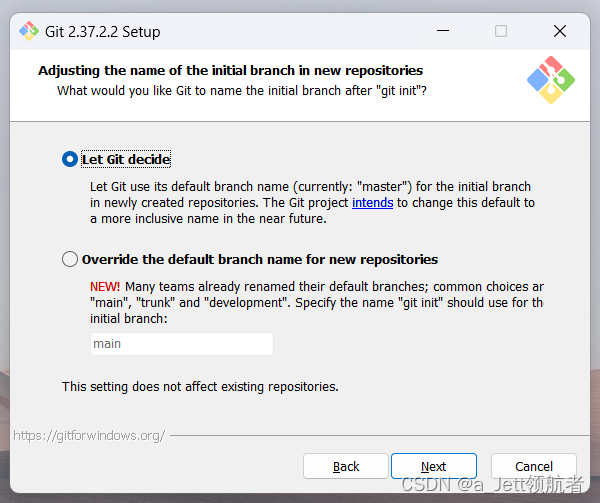Click the red NEW! label
This screenshot has height=503, width=600.
pos(105,286)
